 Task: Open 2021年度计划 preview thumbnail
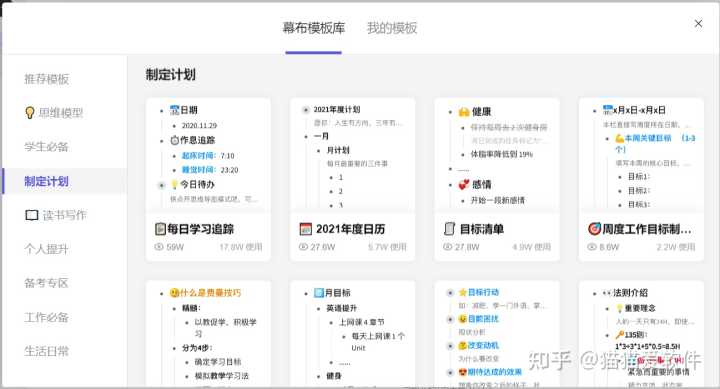[x=352, y=155]
